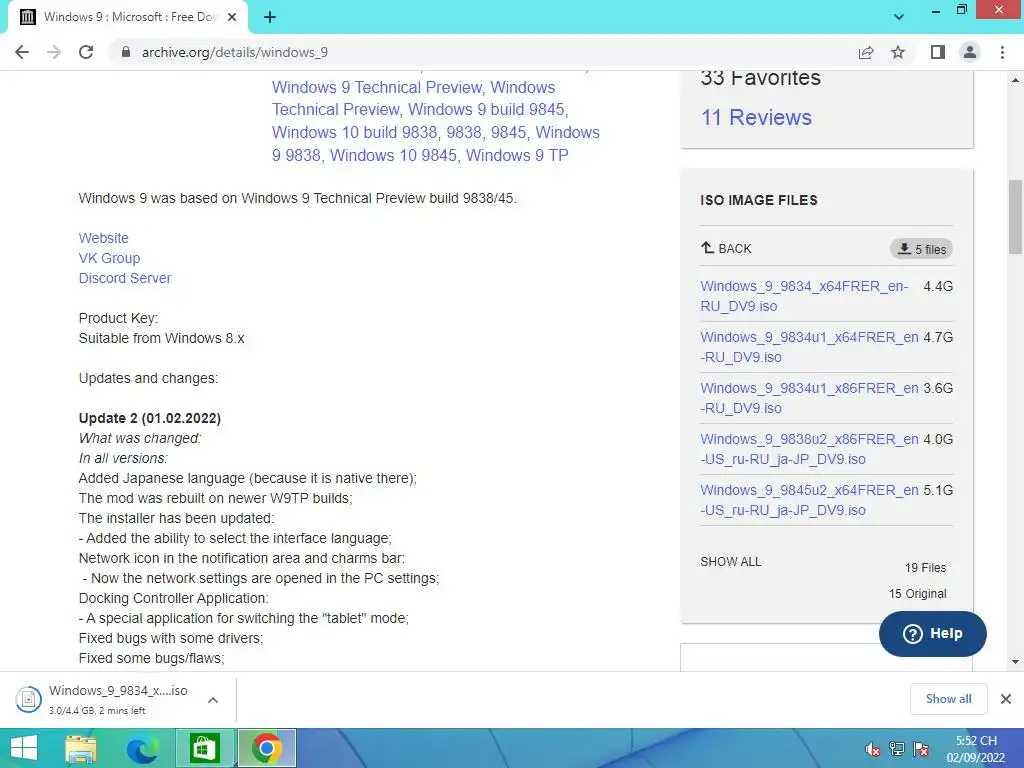Click the Windows 9 TP tag link
This screenshot has height=768, width=1024.
pyautogui.click(x=517, y=155)
